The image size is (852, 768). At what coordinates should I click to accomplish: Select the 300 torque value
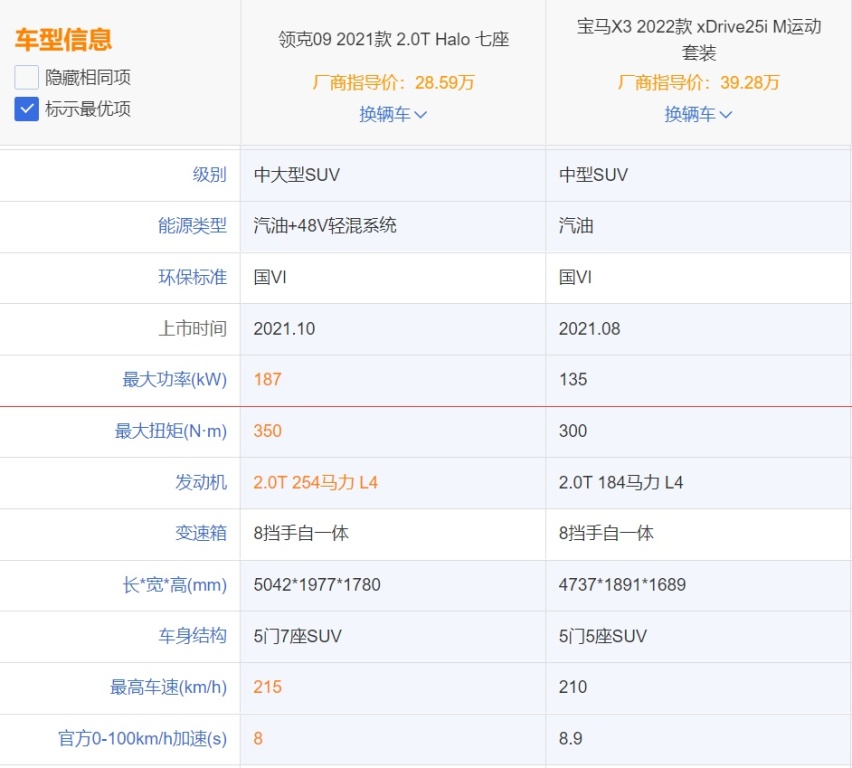pos(573,431)
